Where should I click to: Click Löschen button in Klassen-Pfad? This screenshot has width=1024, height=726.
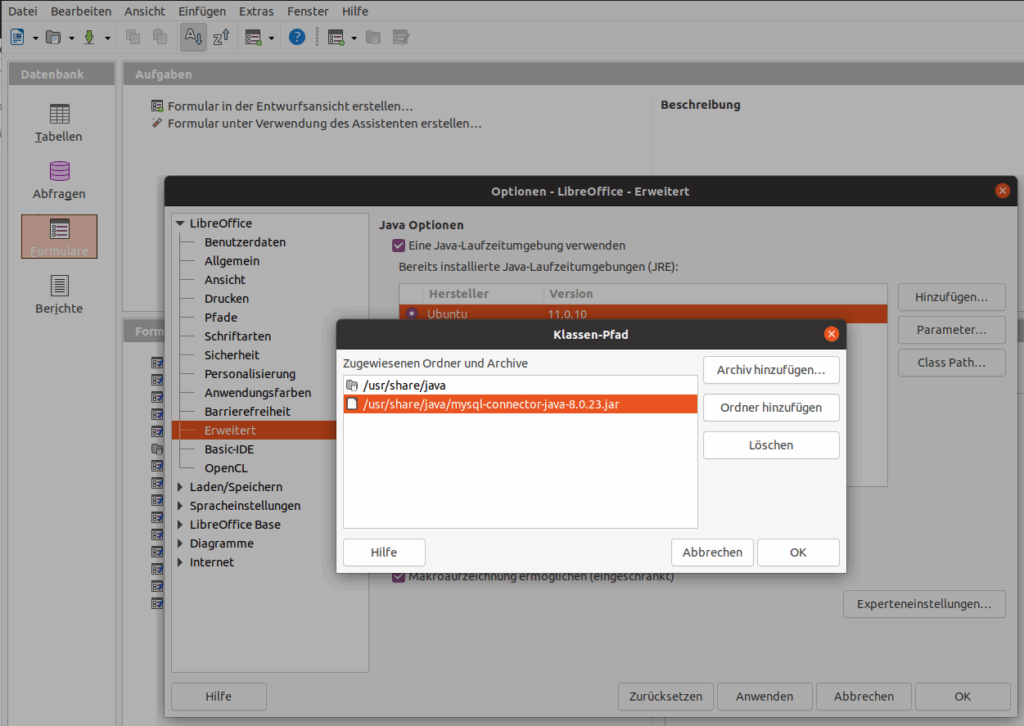click(x=771, y=445)
